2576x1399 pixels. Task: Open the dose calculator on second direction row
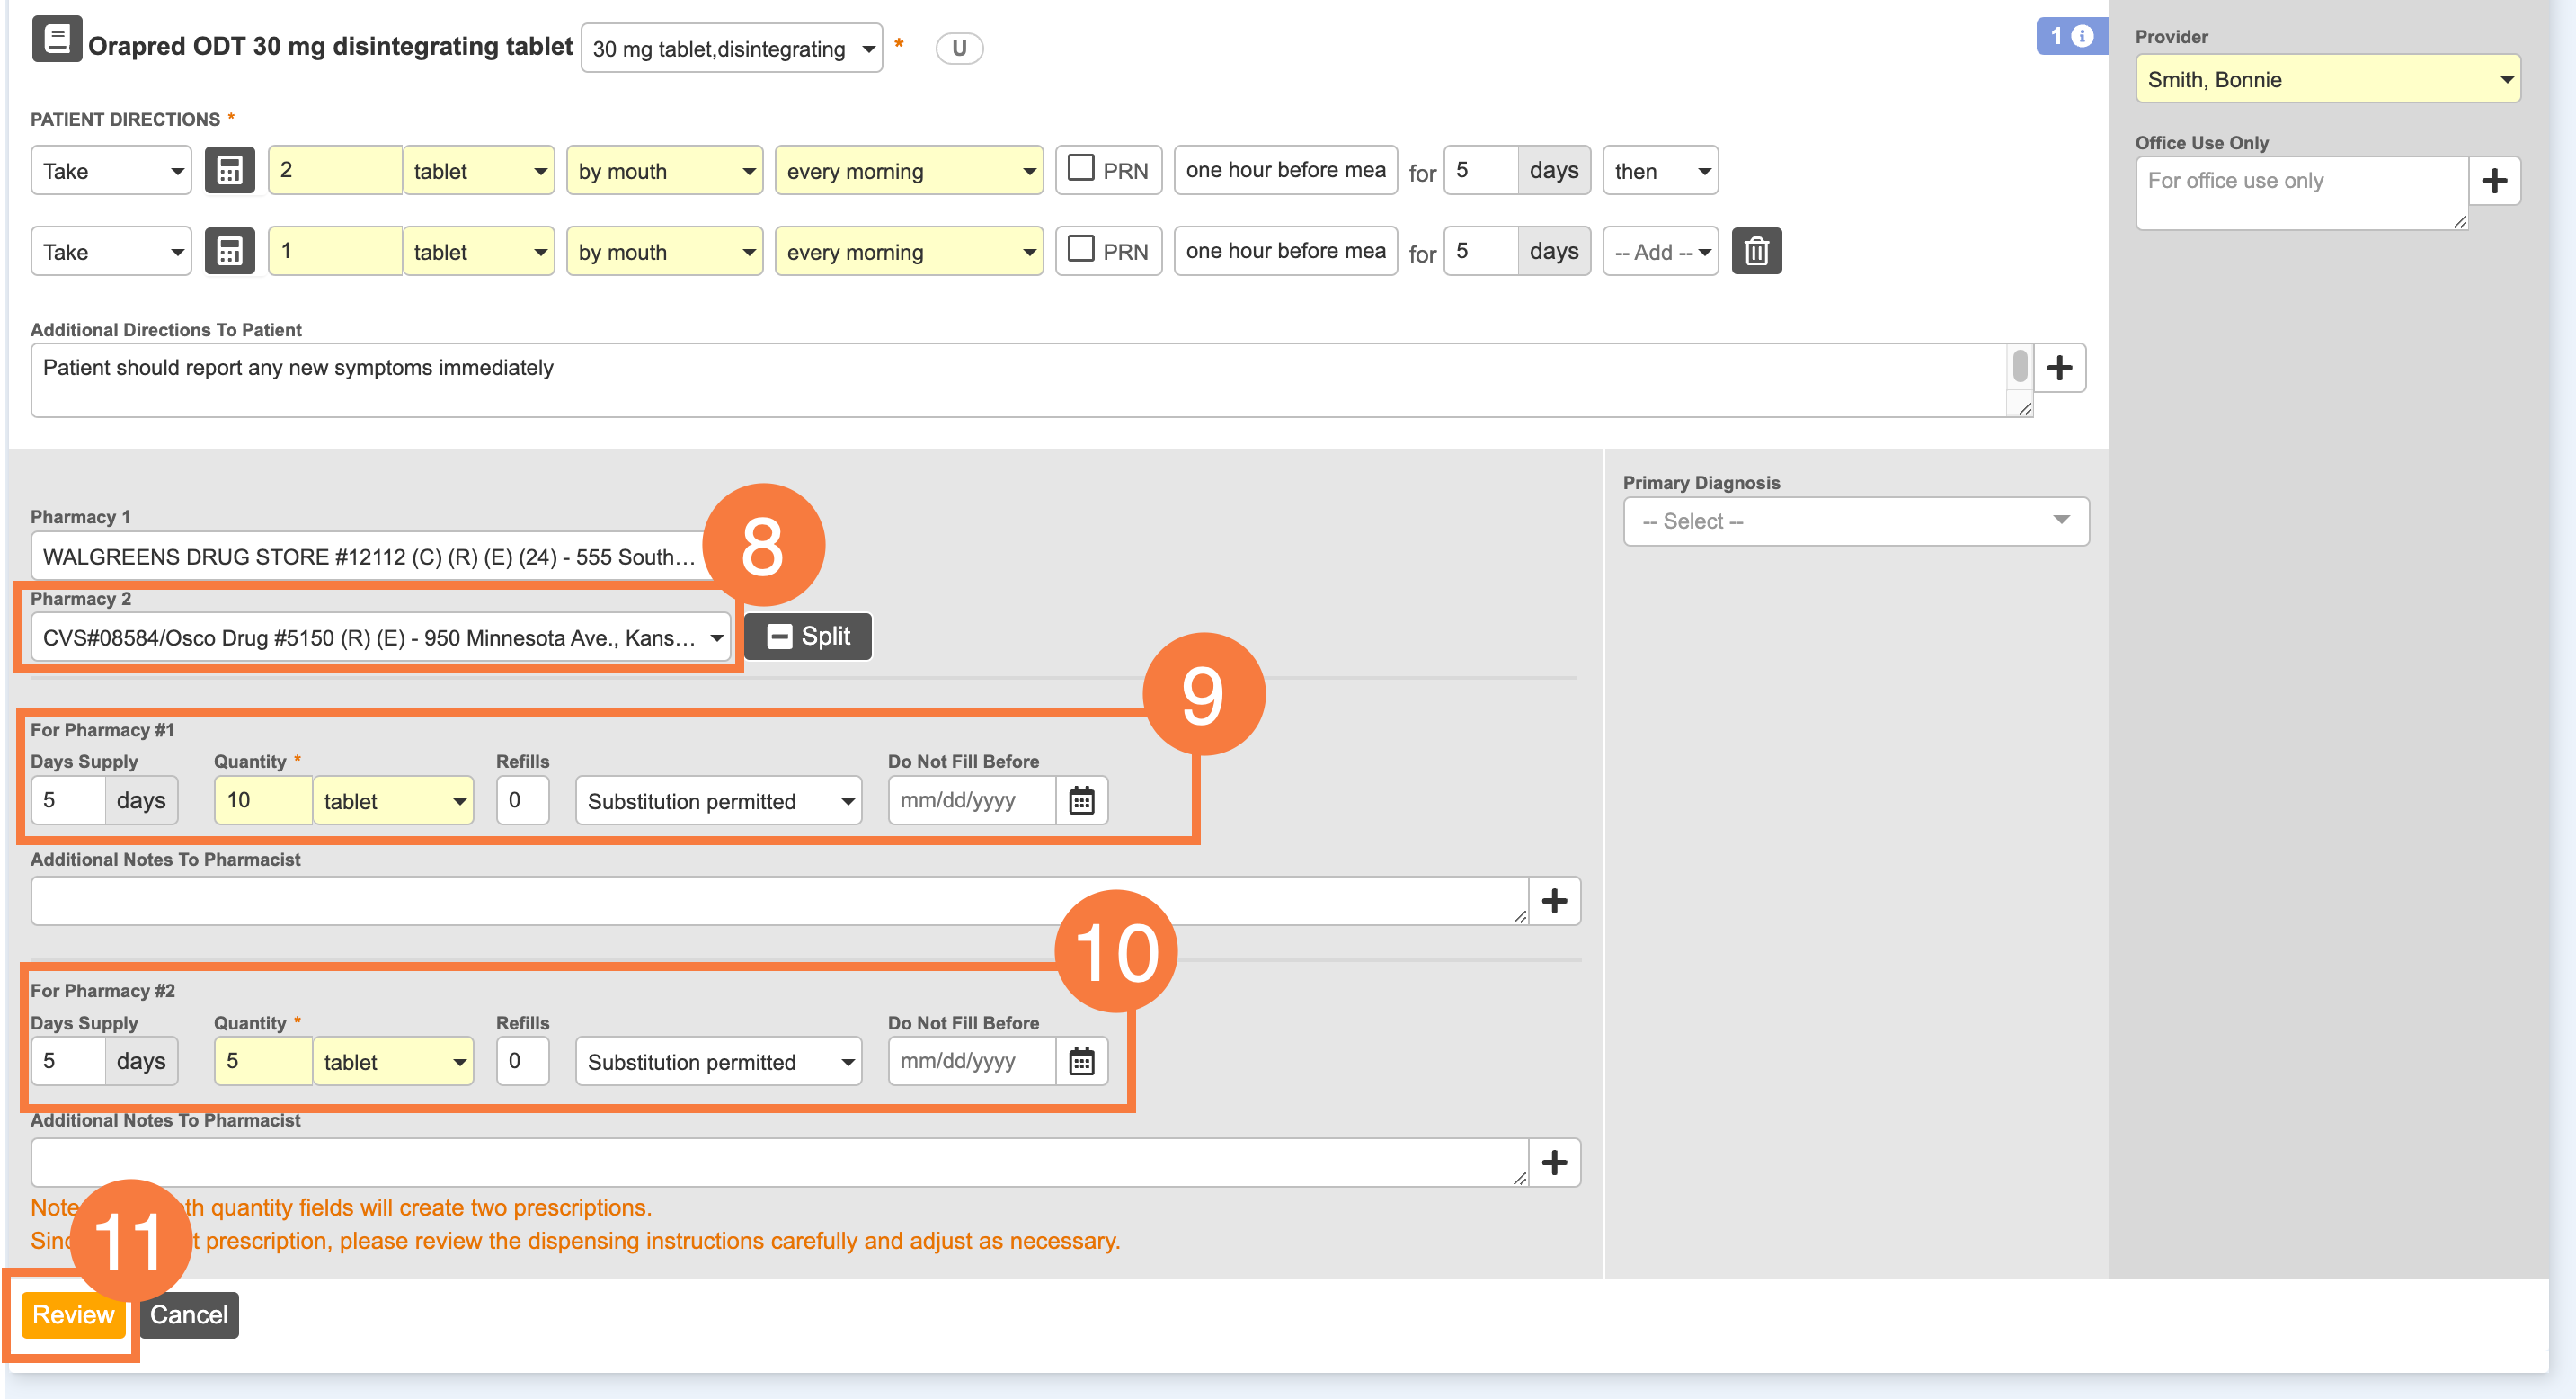coord(229,252)
